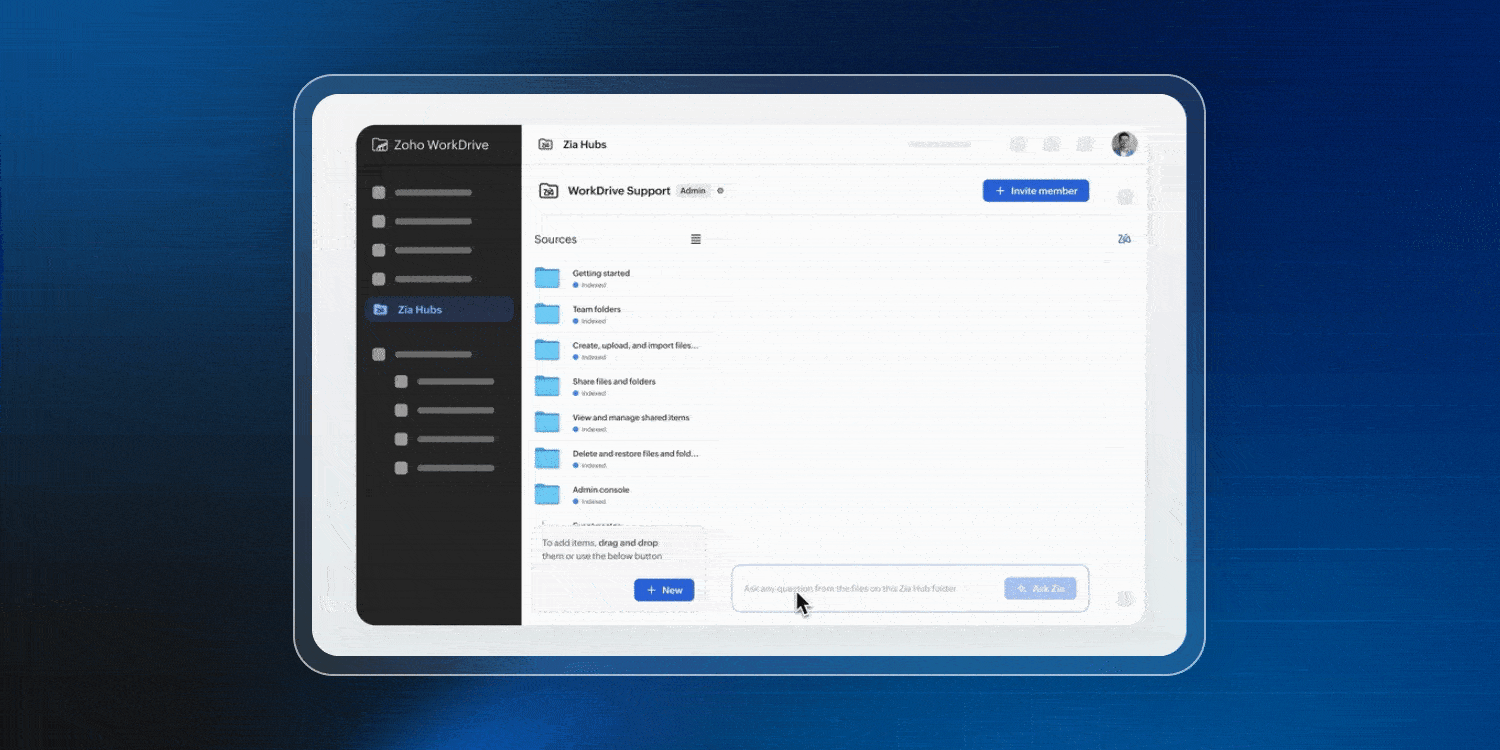Click the Zia logo at right of Sources
Screen dimensions: 1500x750
(x=1124, y=239)
